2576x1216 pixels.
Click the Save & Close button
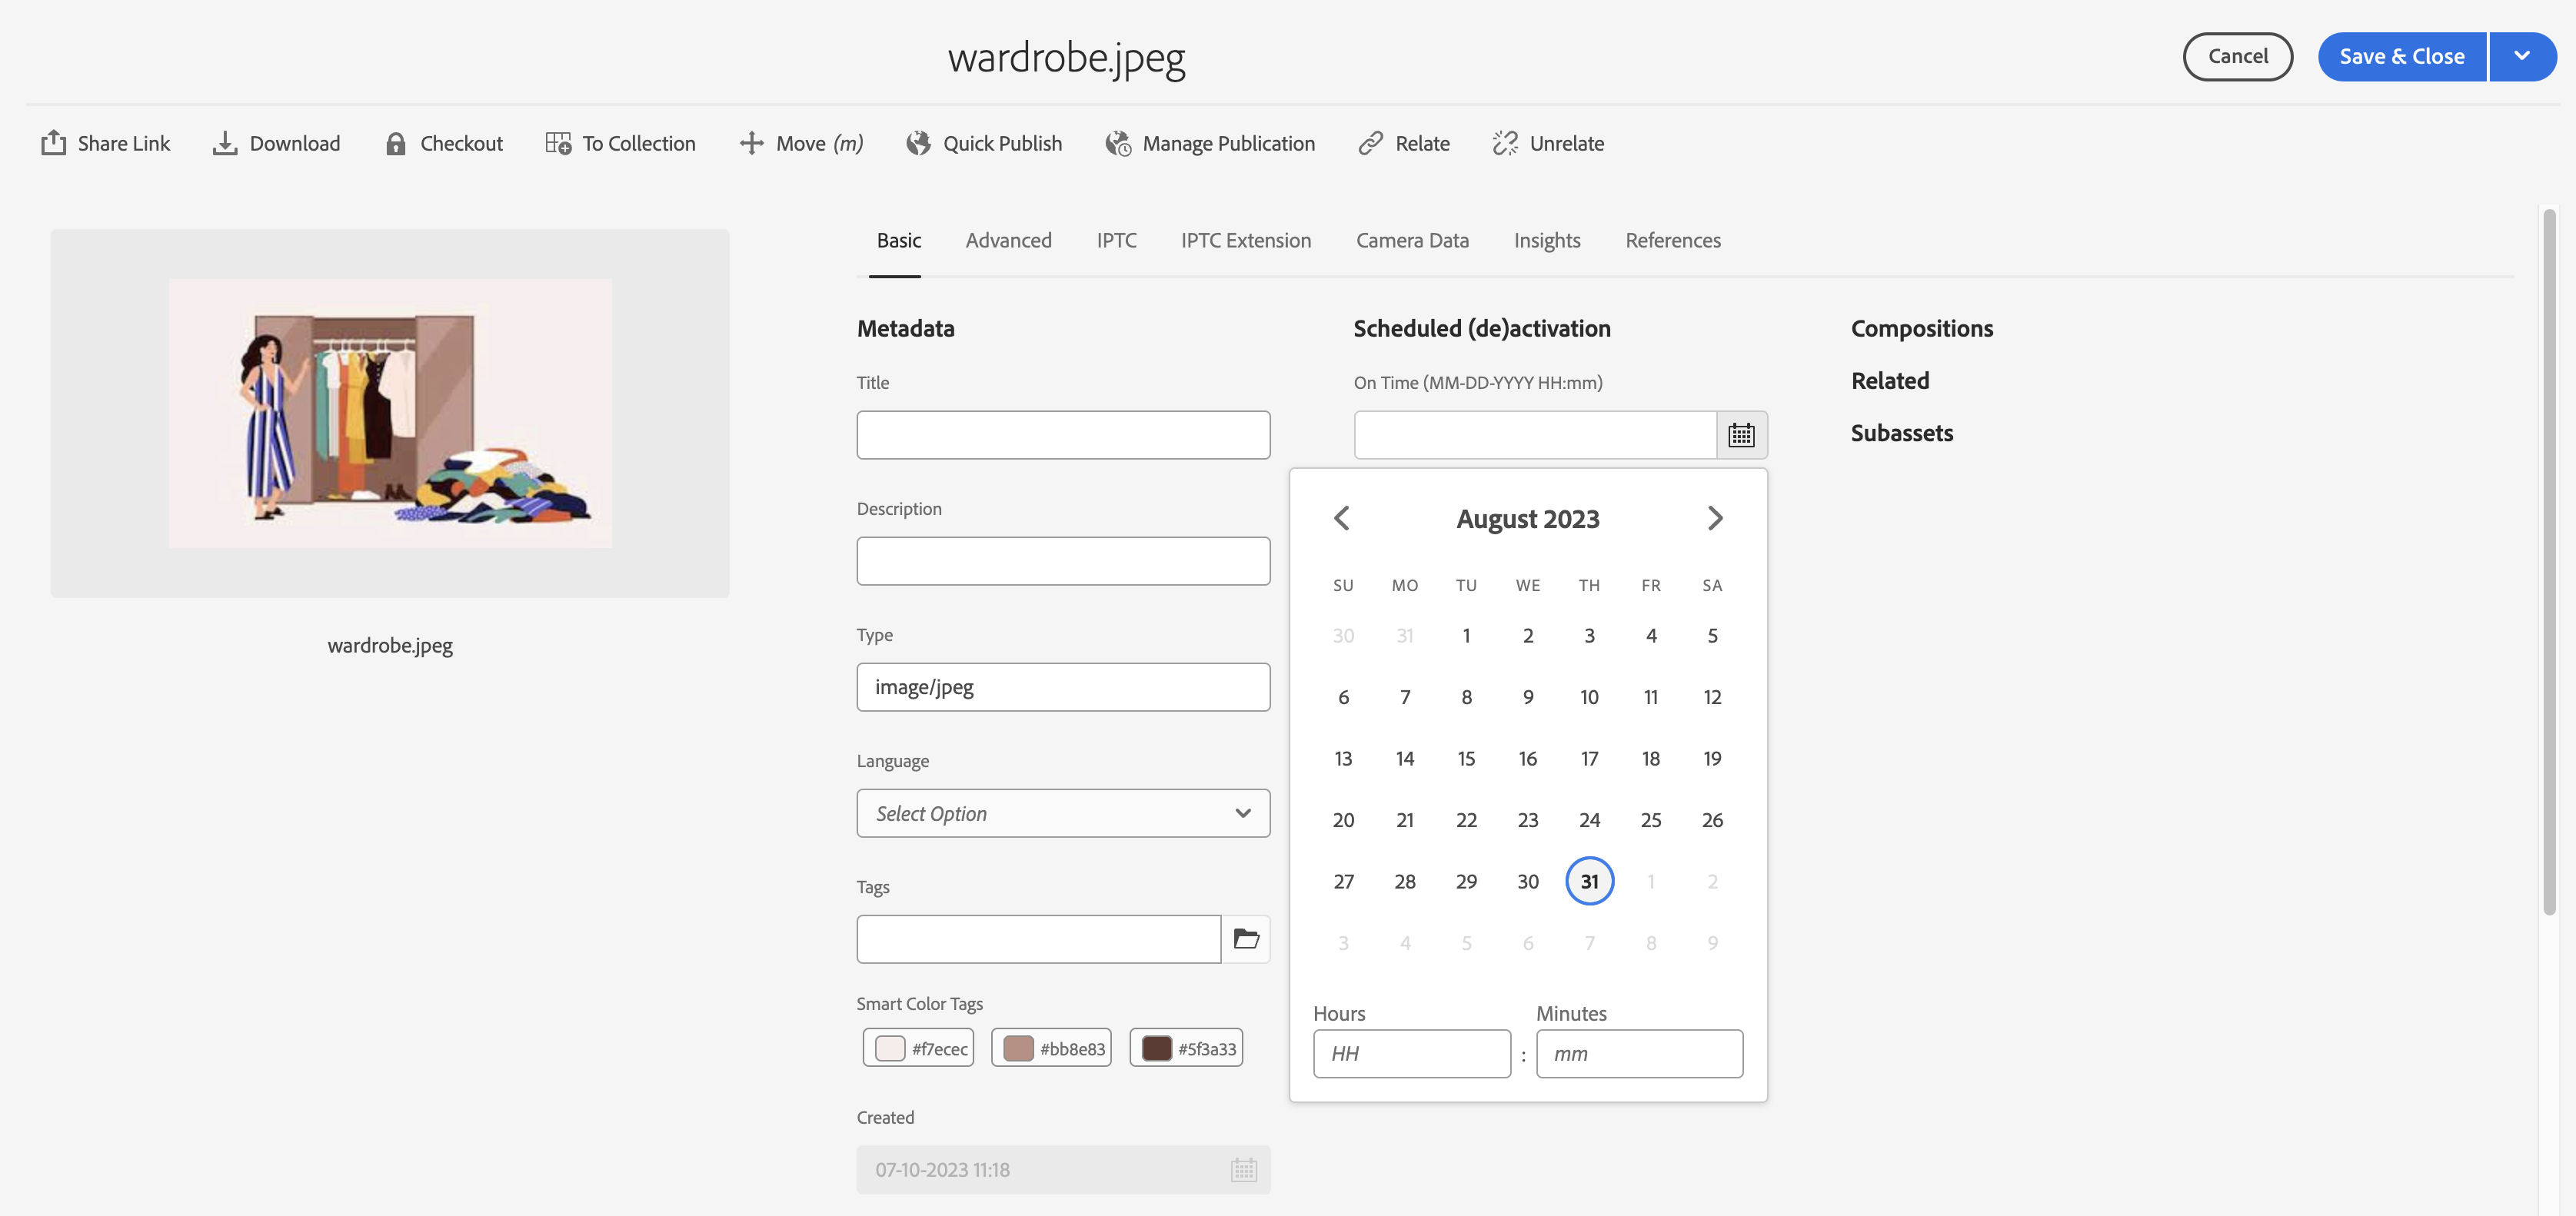pyautogui.click(x=2401, y=56)
